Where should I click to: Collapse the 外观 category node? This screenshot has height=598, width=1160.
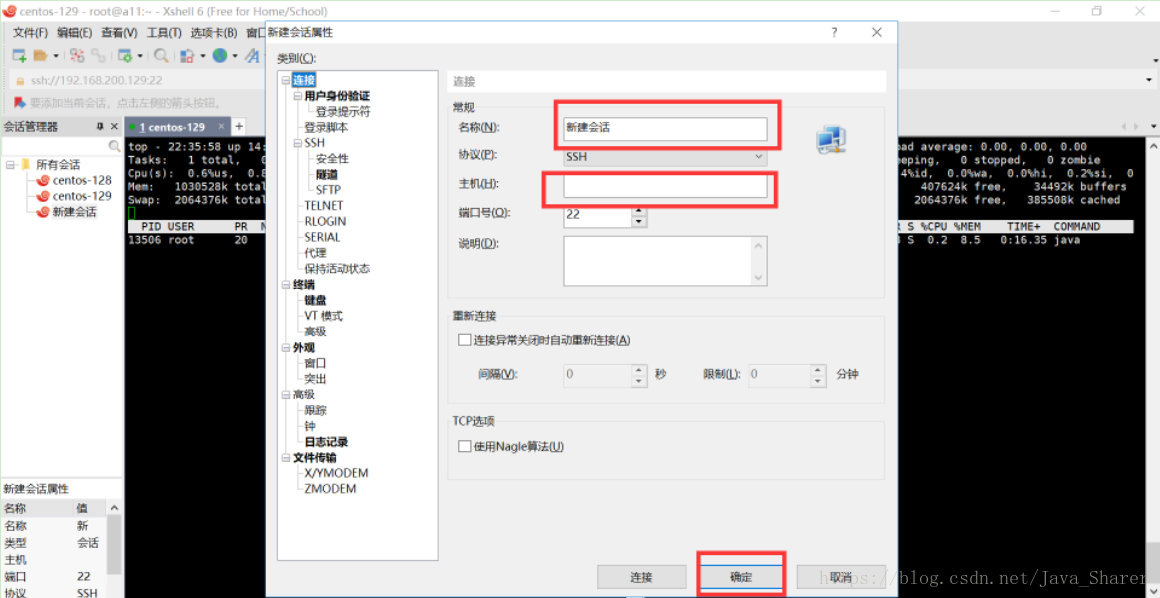pyautogui.click(x=287, y=347)
